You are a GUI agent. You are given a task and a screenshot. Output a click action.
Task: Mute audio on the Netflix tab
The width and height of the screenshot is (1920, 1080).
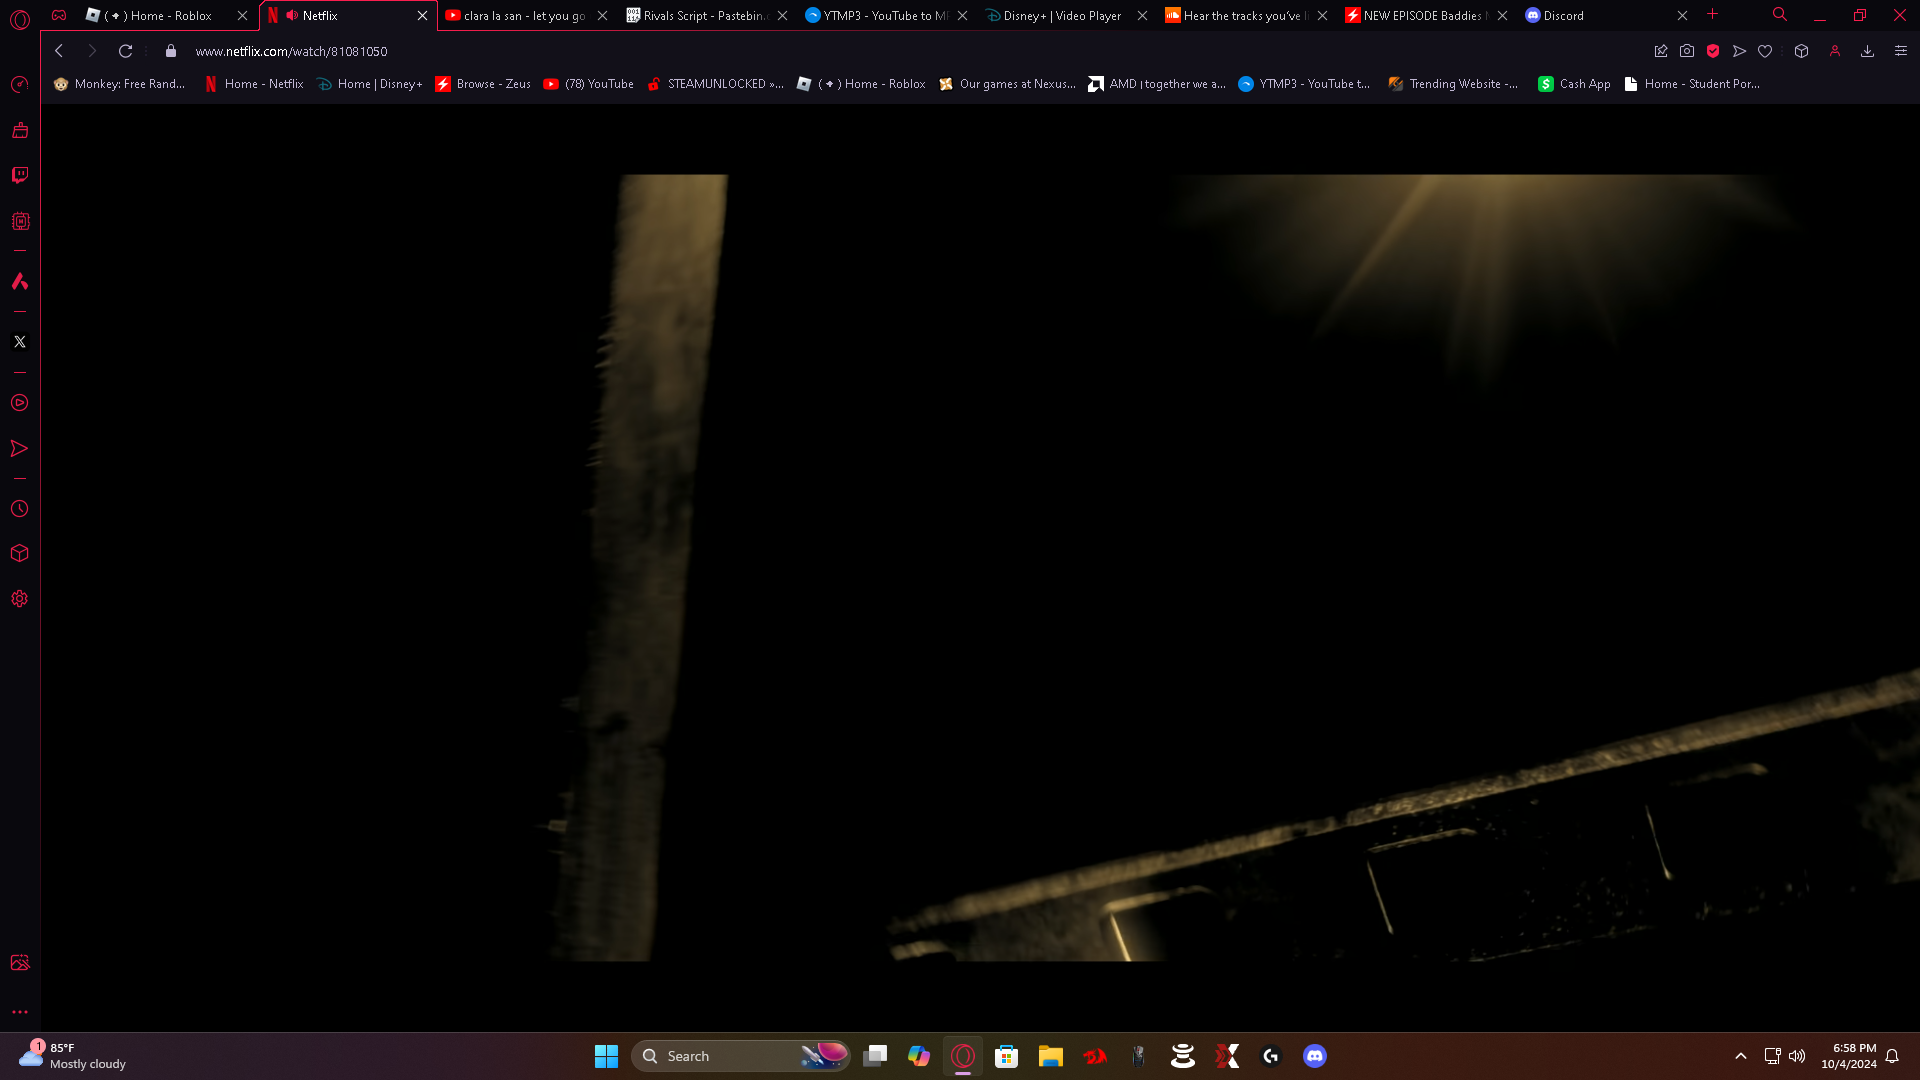point(292,15)
